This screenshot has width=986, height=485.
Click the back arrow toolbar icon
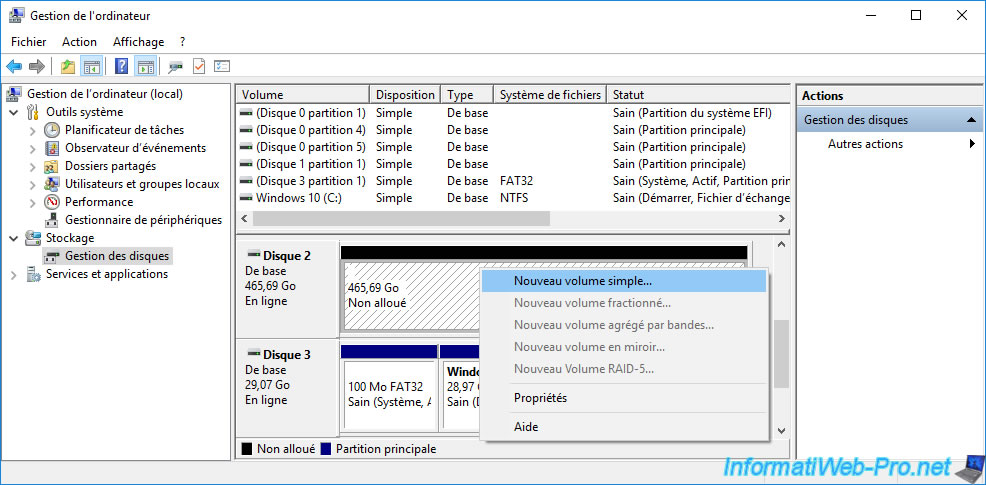[14, 67]
